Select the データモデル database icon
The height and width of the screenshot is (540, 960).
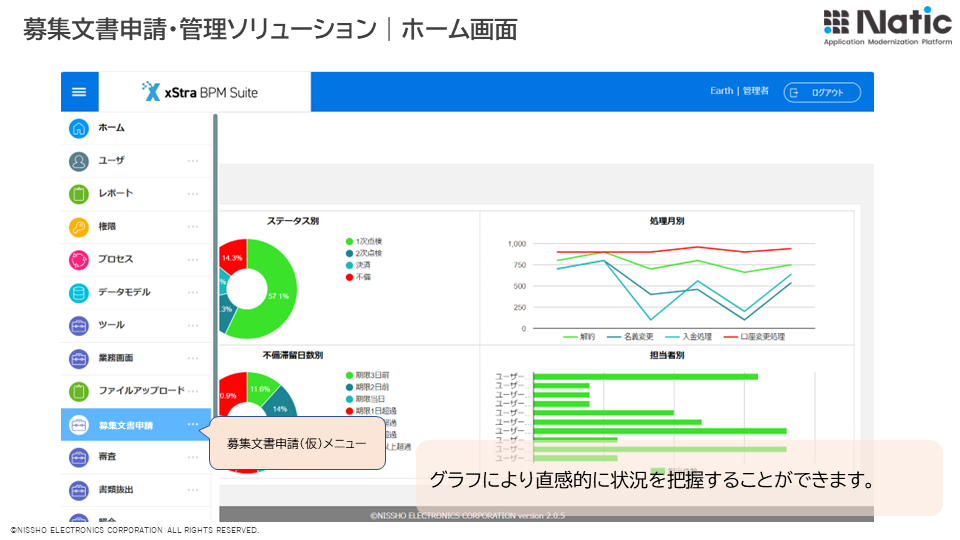click(x=79, y=293)
